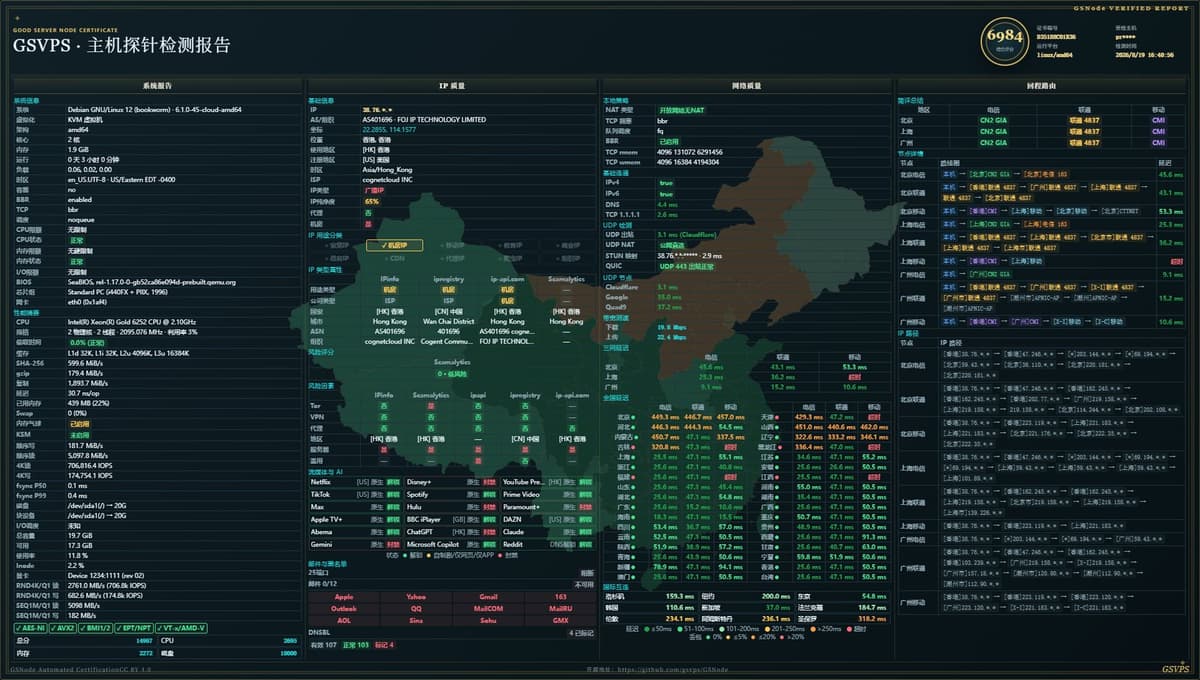Click the Sohu mail provider cell
Viewport: 1200px width, 680px height.
pos(488,621)
